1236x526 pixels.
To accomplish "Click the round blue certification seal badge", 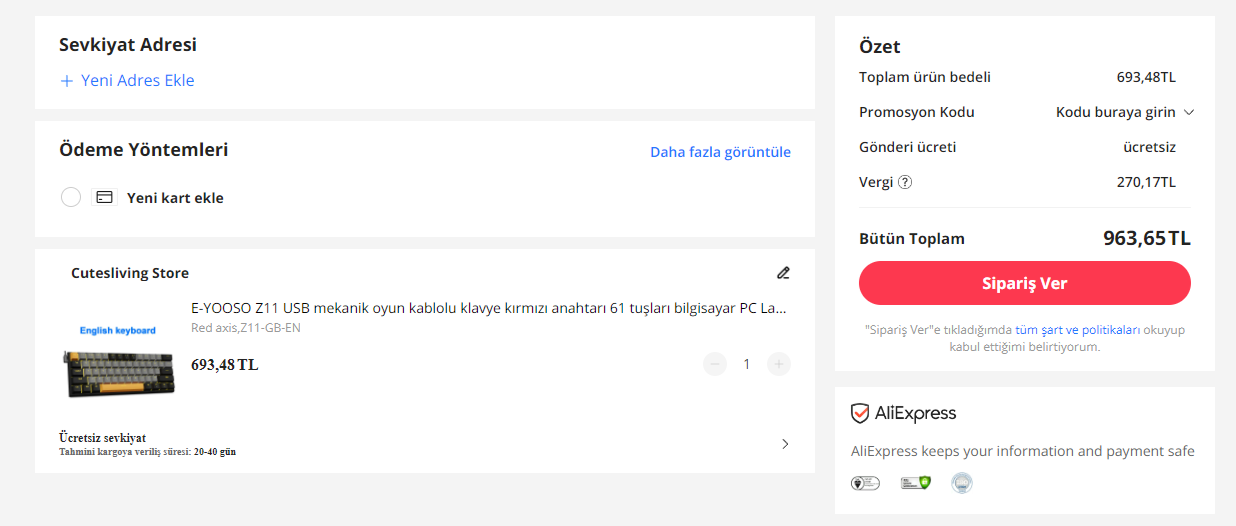I will (962, 483).
